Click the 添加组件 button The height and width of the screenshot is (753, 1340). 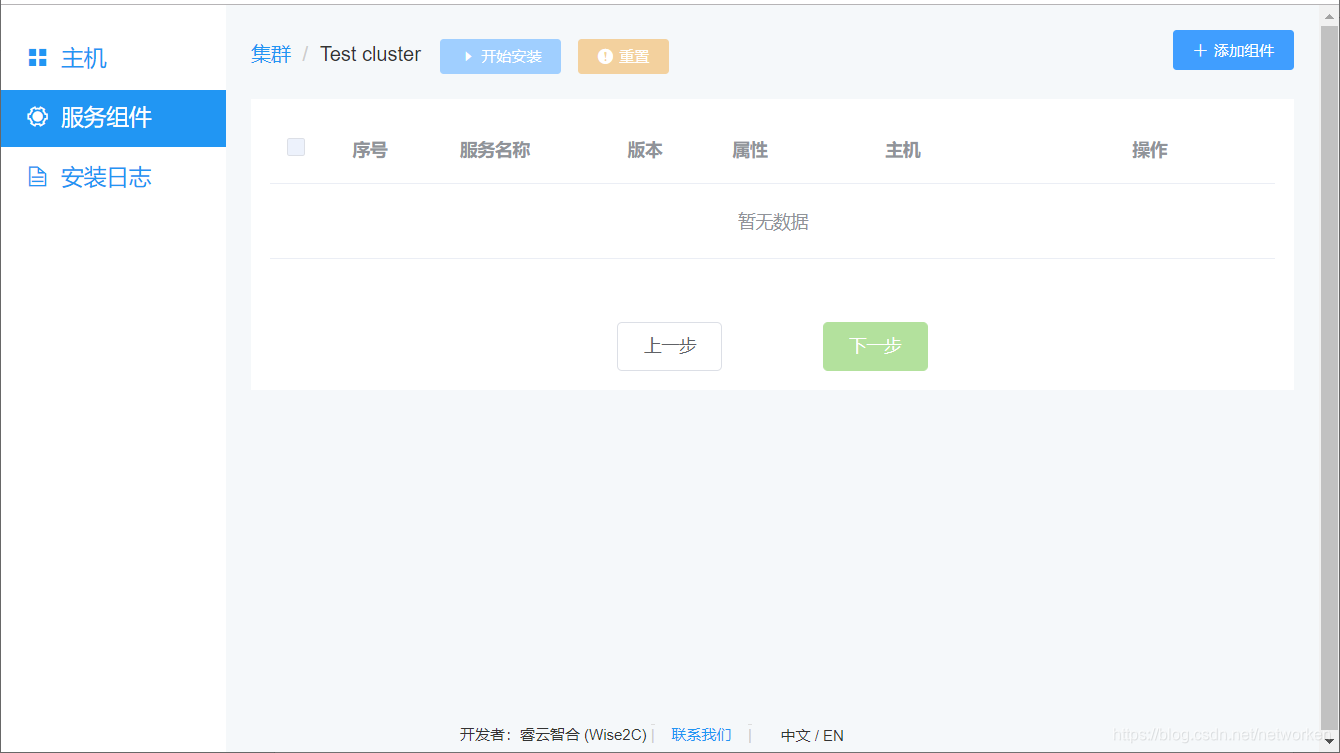coord(1233,50)
